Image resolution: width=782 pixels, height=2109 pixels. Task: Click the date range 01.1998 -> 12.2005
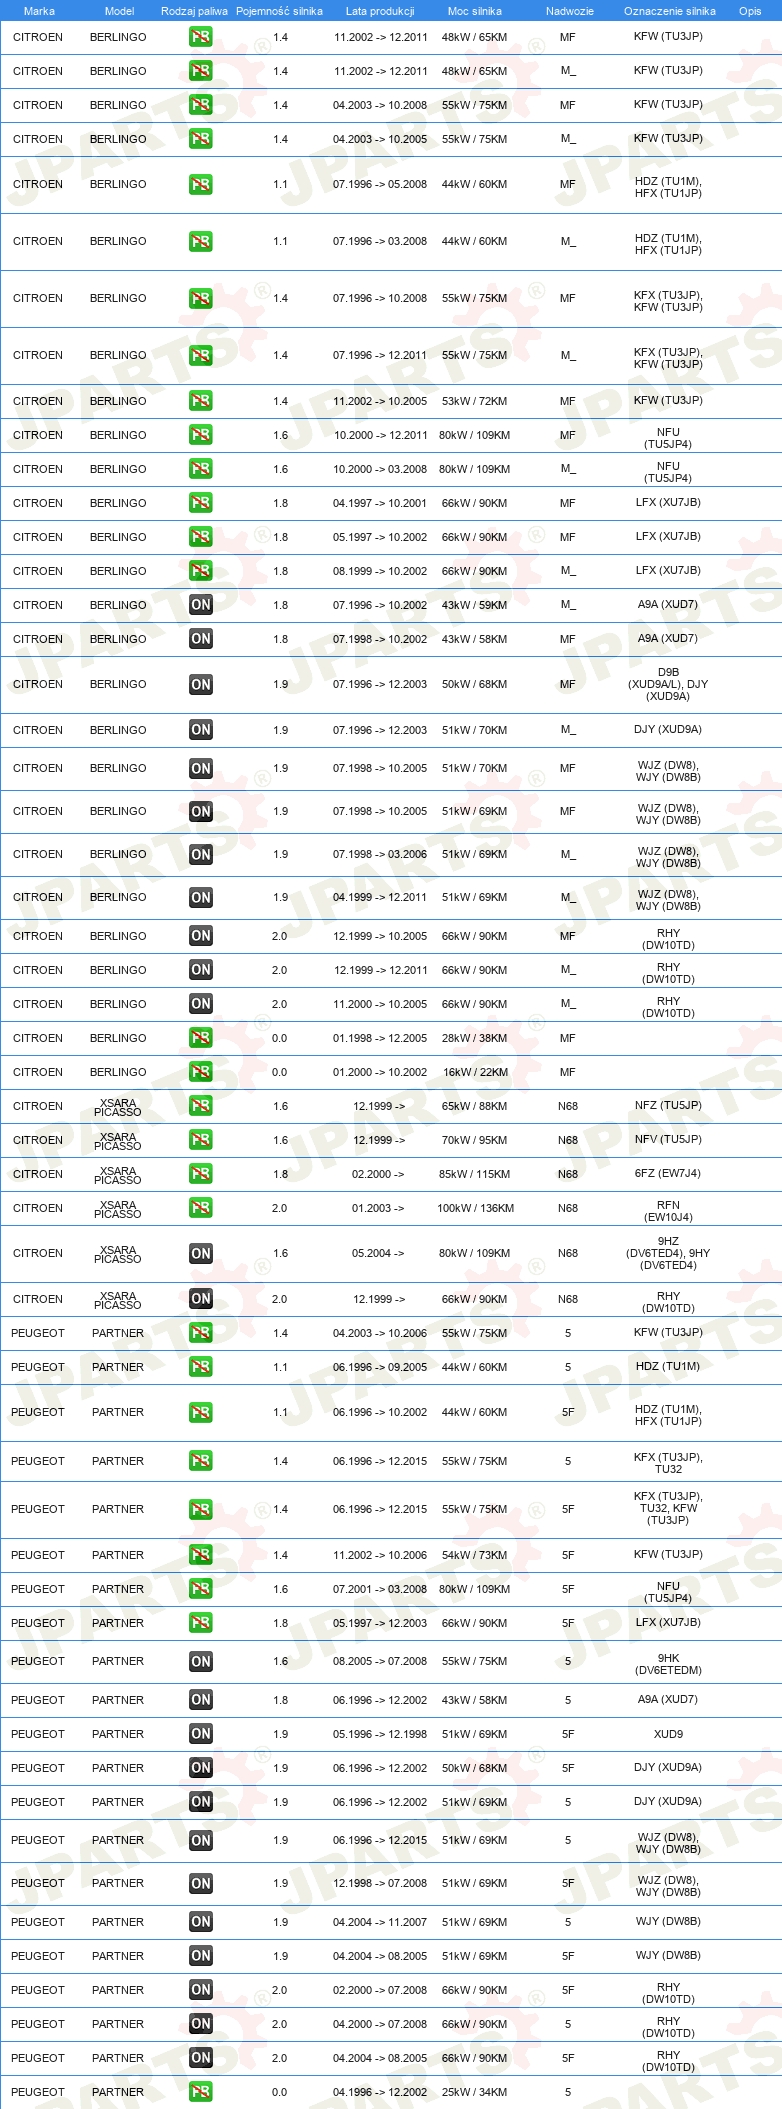(x=380, y=1038)
